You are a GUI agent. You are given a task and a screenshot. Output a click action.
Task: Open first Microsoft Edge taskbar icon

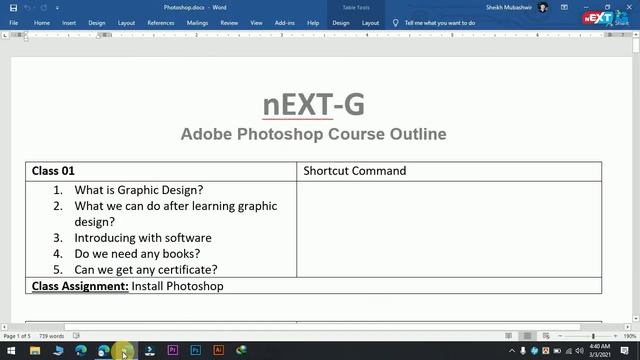pyautogui.click(x=81, y=351)
